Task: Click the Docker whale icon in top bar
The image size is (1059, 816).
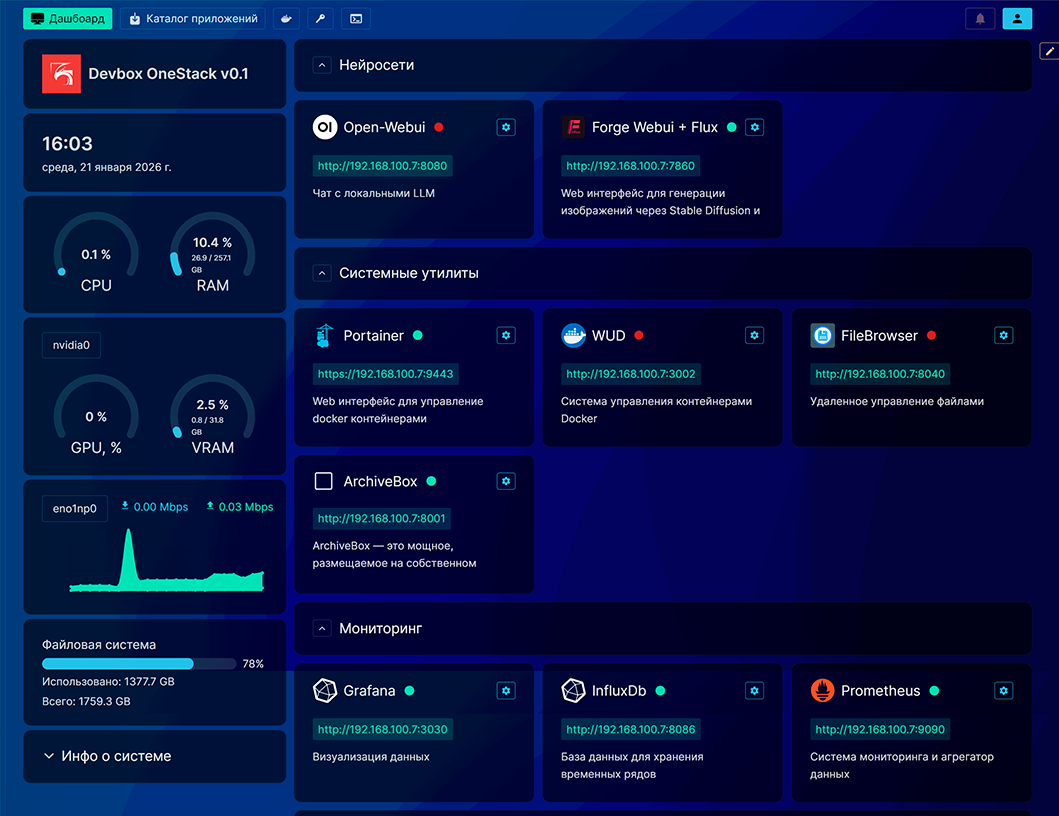Action: (x=287, y=19)
